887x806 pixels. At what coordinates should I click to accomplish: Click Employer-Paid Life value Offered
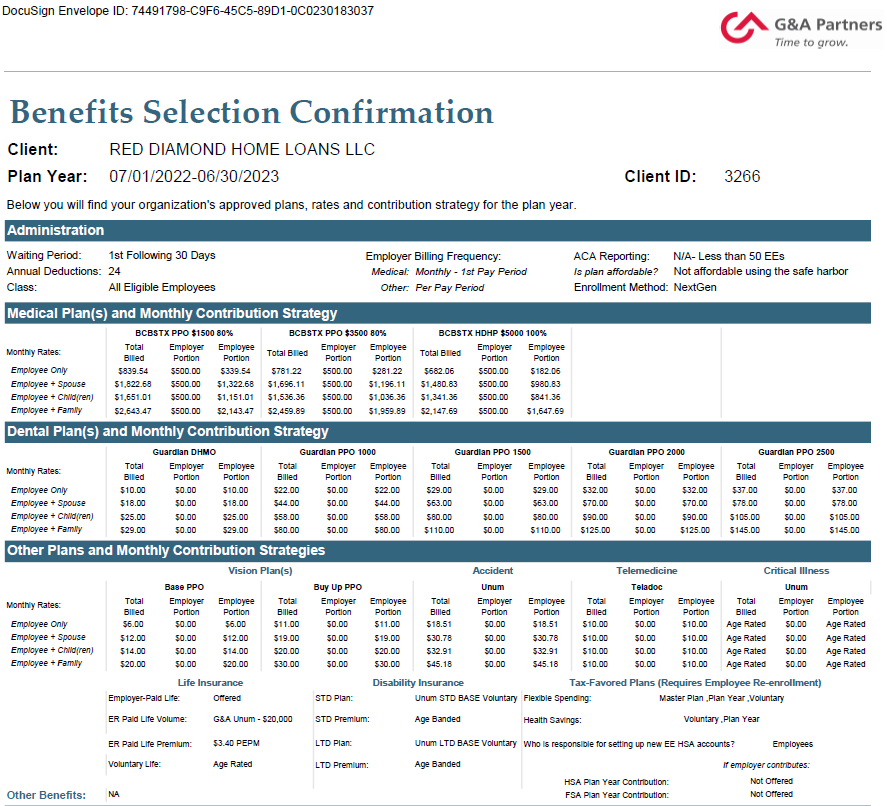227,698
